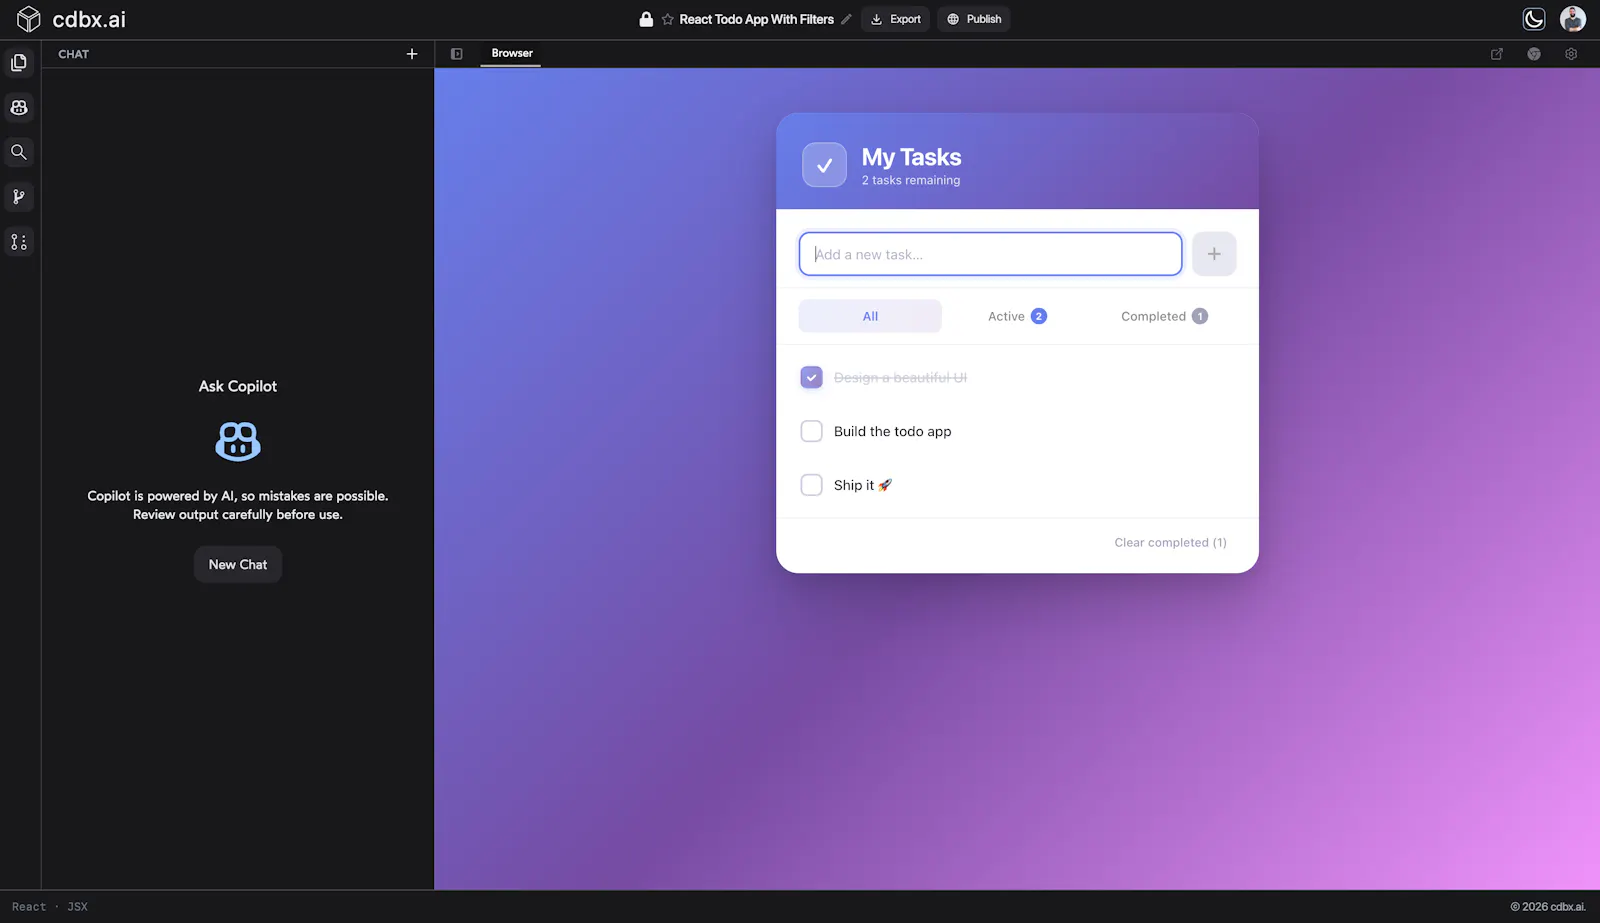Click the Build the todo app label

tap(892, 431)
